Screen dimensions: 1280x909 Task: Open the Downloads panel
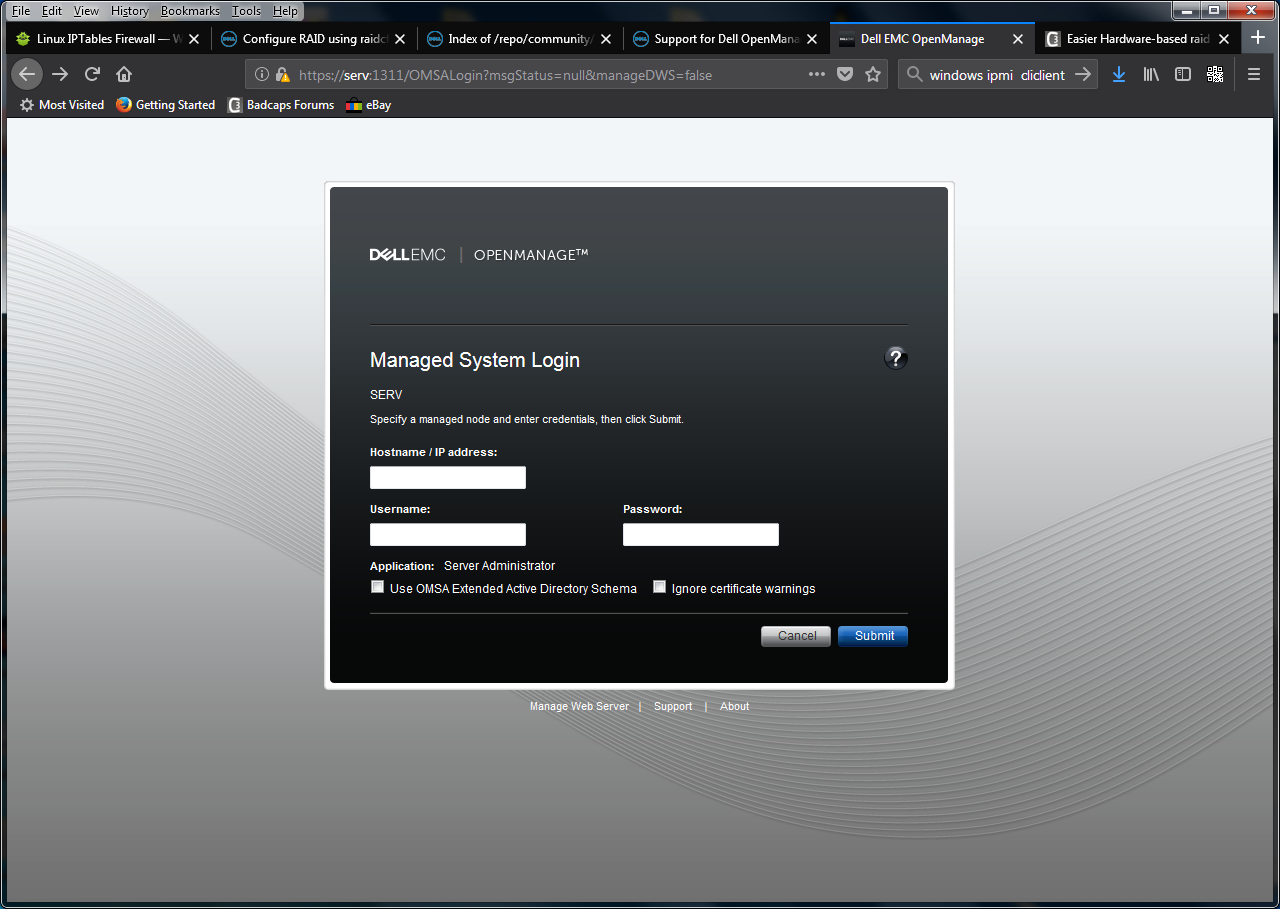coord(1119,74)
